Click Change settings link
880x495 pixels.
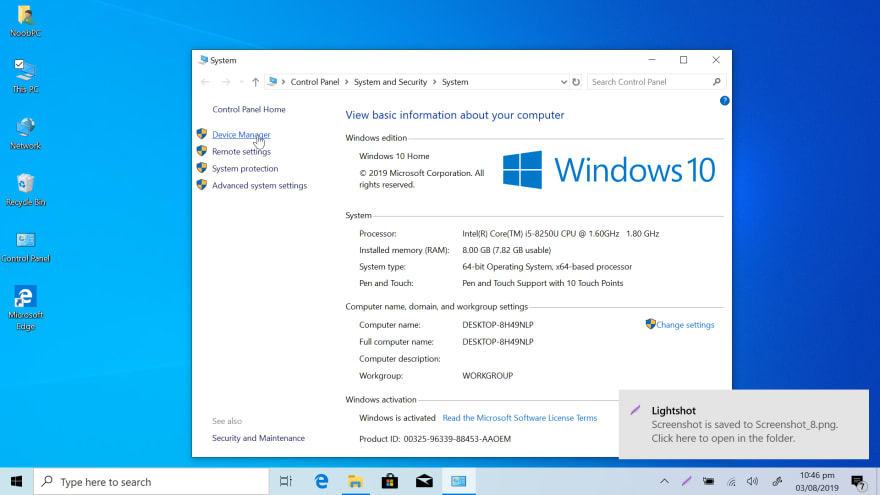(x=685, y=325)
